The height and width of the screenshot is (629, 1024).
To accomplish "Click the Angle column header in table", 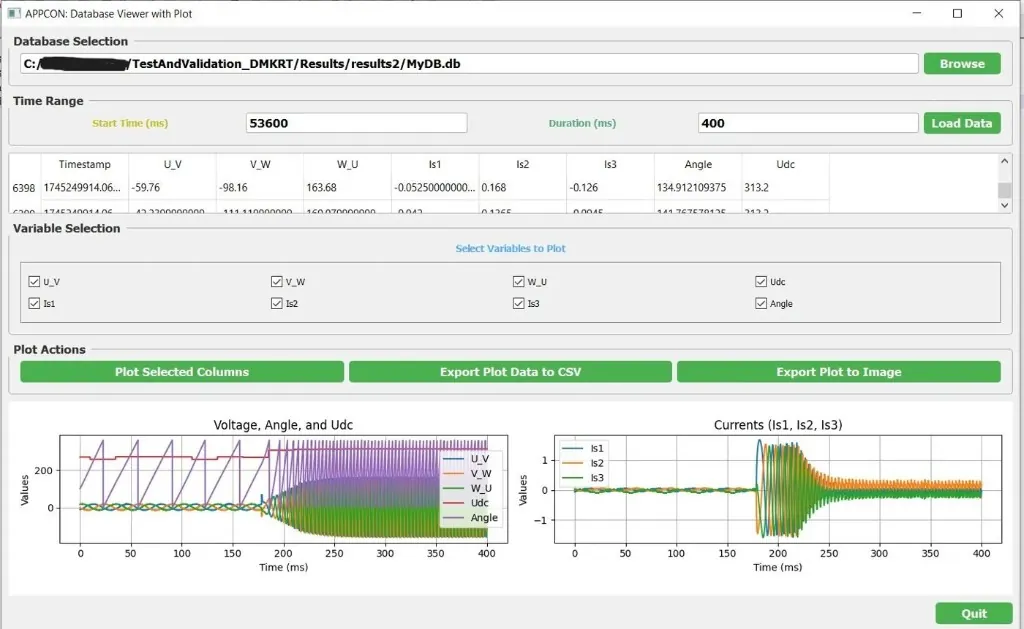I will coord(698,165).
